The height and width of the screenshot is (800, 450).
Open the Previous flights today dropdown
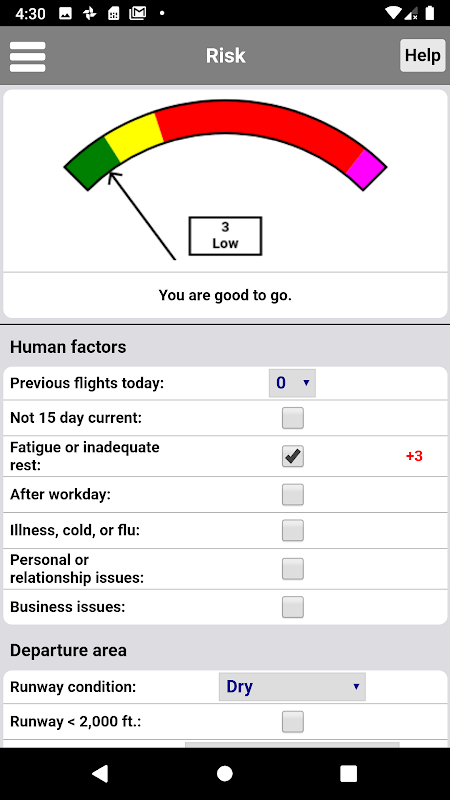pyautogui.click(x=292, y=383)
